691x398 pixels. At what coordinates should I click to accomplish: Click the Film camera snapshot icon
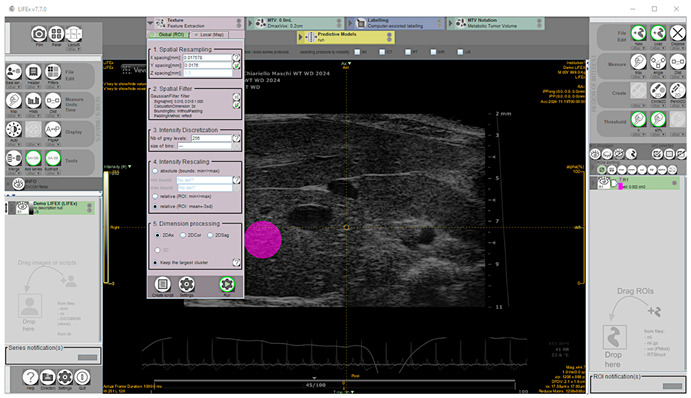point(39,33)
